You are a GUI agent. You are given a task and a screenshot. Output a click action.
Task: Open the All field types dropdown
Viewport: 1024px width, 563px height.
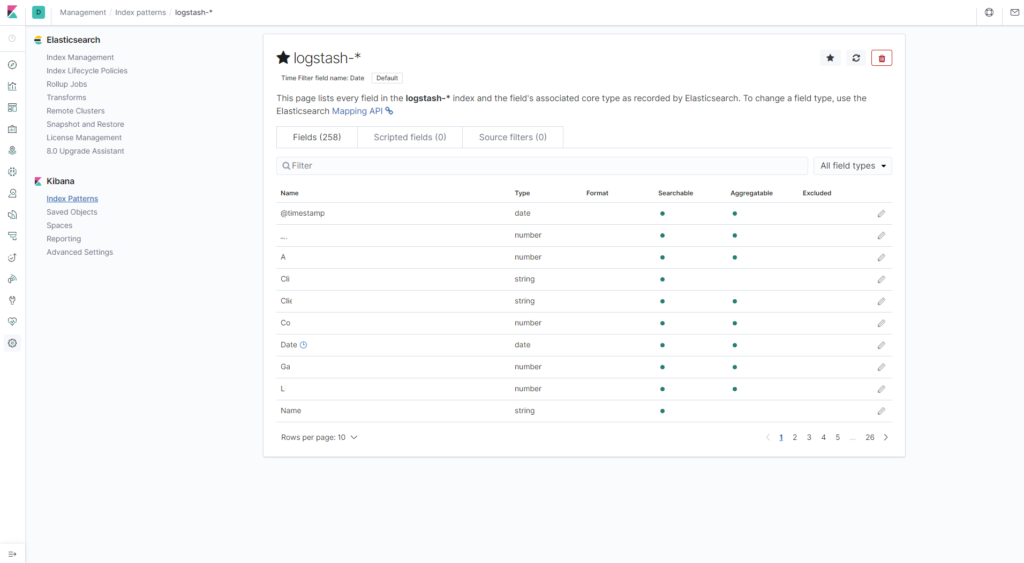[x=852, y=166]
